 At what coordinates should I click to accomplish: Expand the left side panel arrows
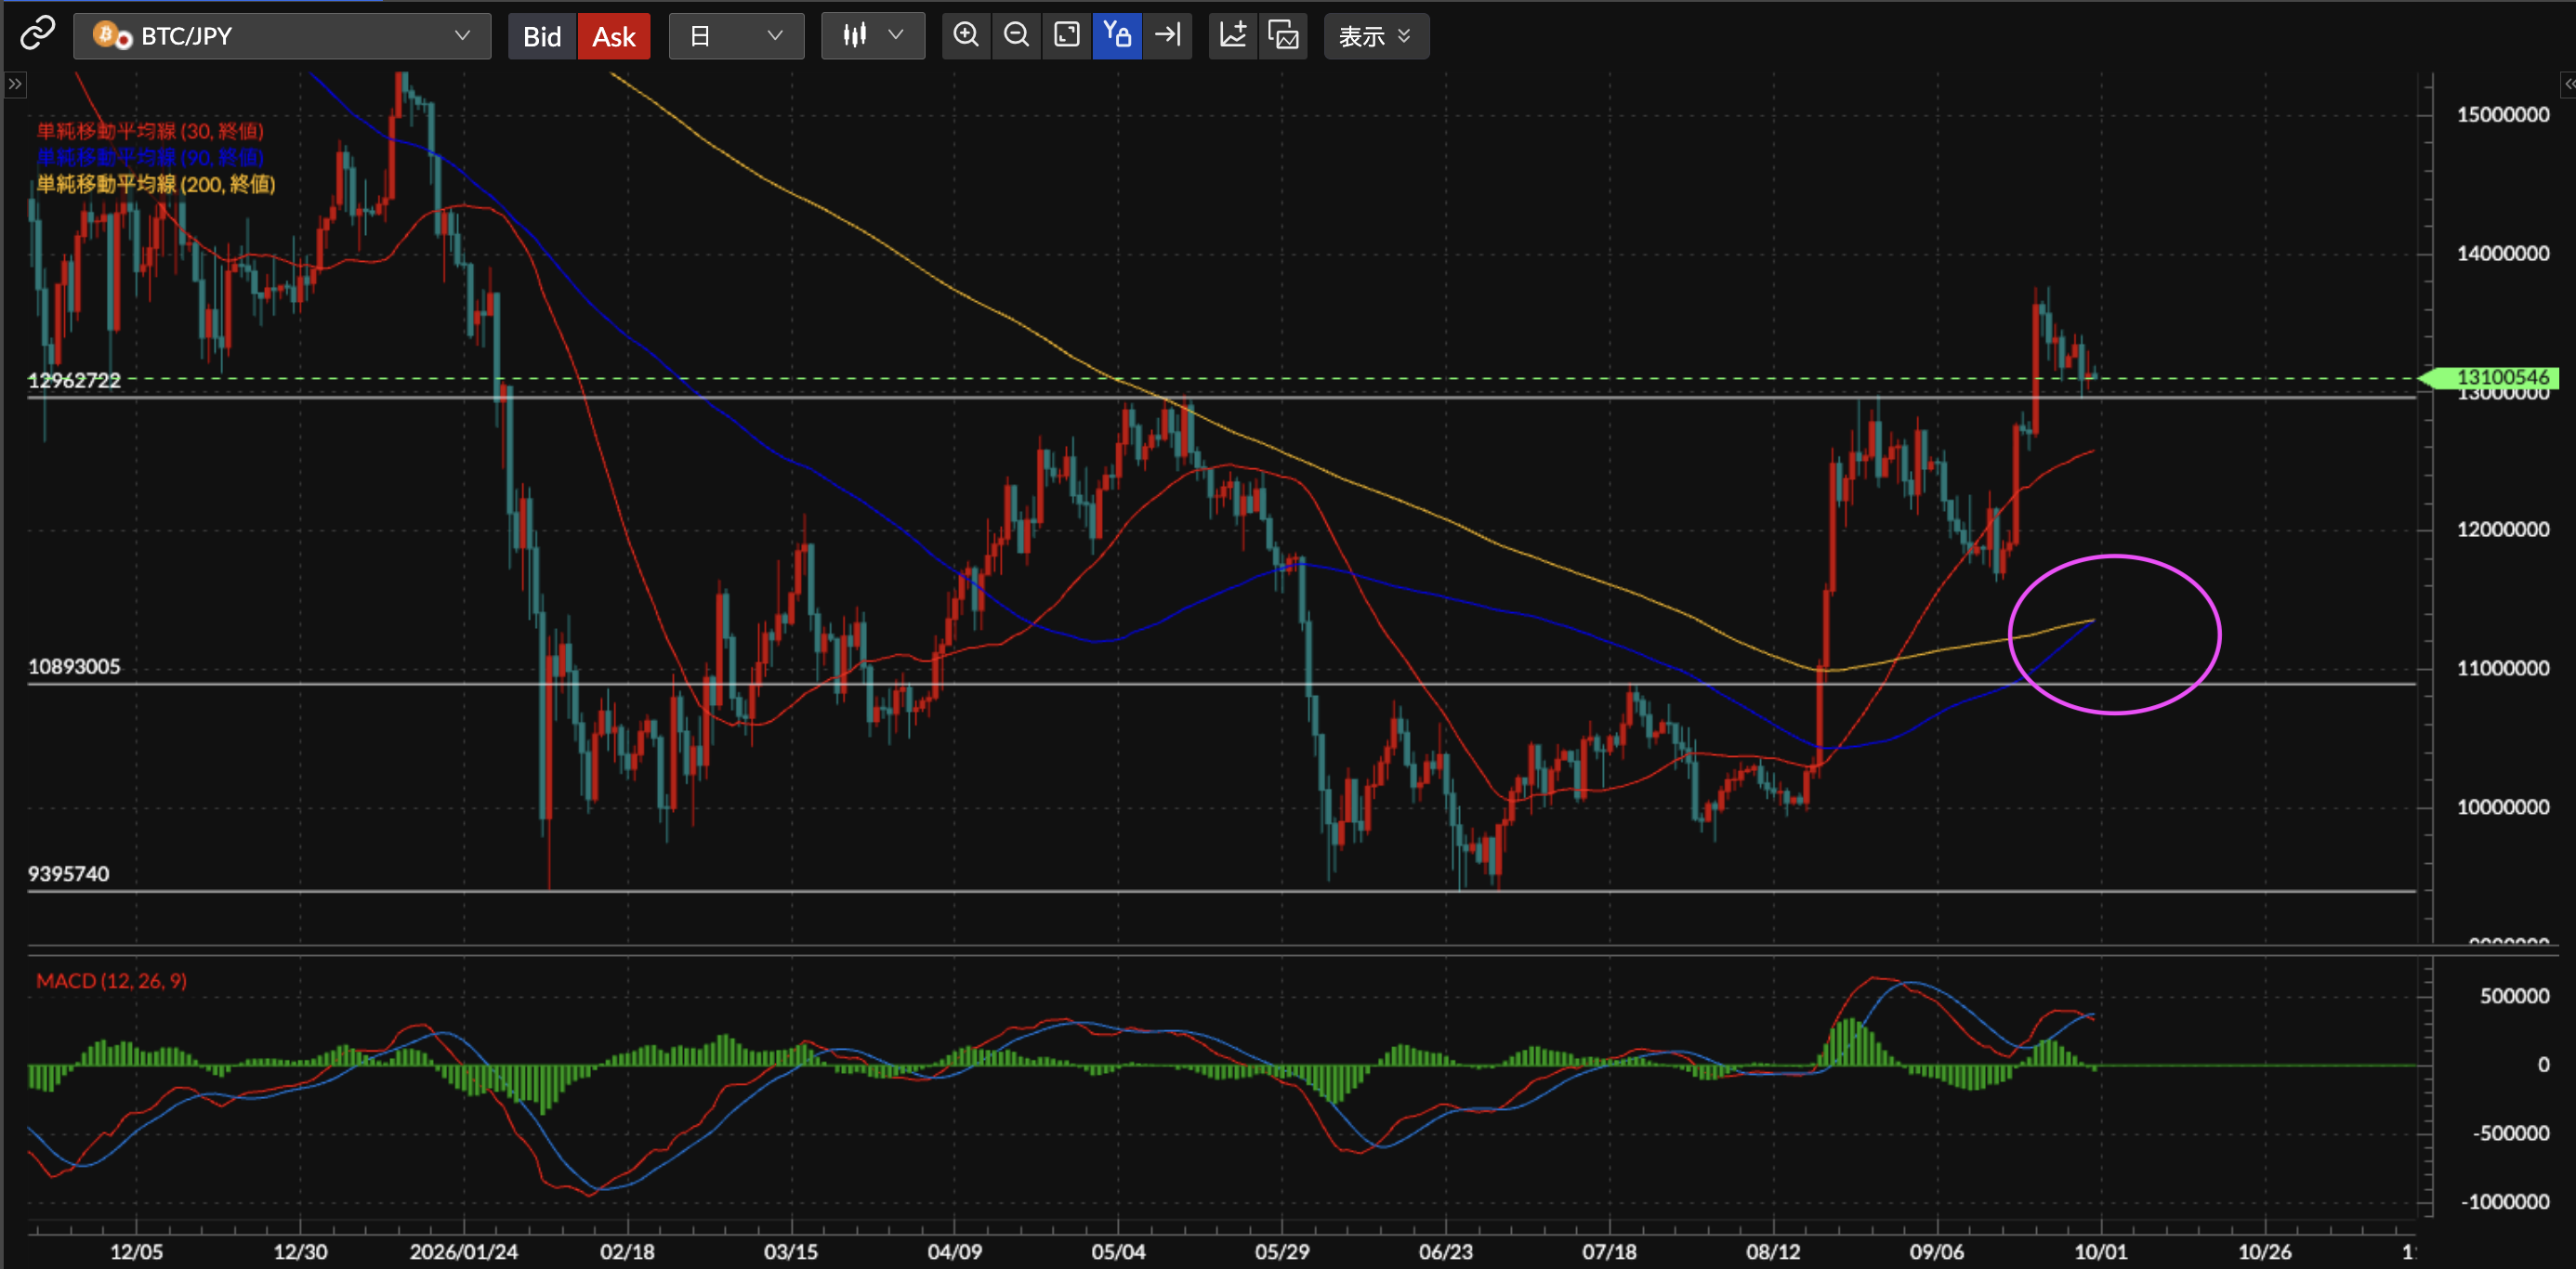pos(14,84)
